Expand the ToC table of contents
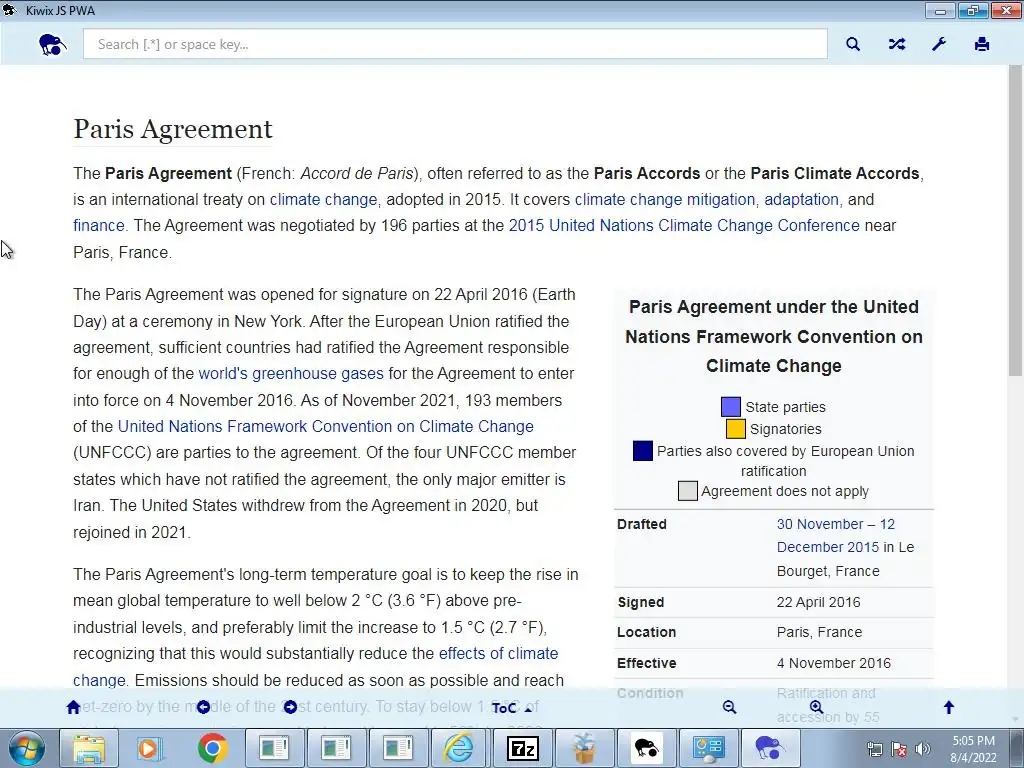The height and width of the screenshot is (768, 1024). point(512,708)
